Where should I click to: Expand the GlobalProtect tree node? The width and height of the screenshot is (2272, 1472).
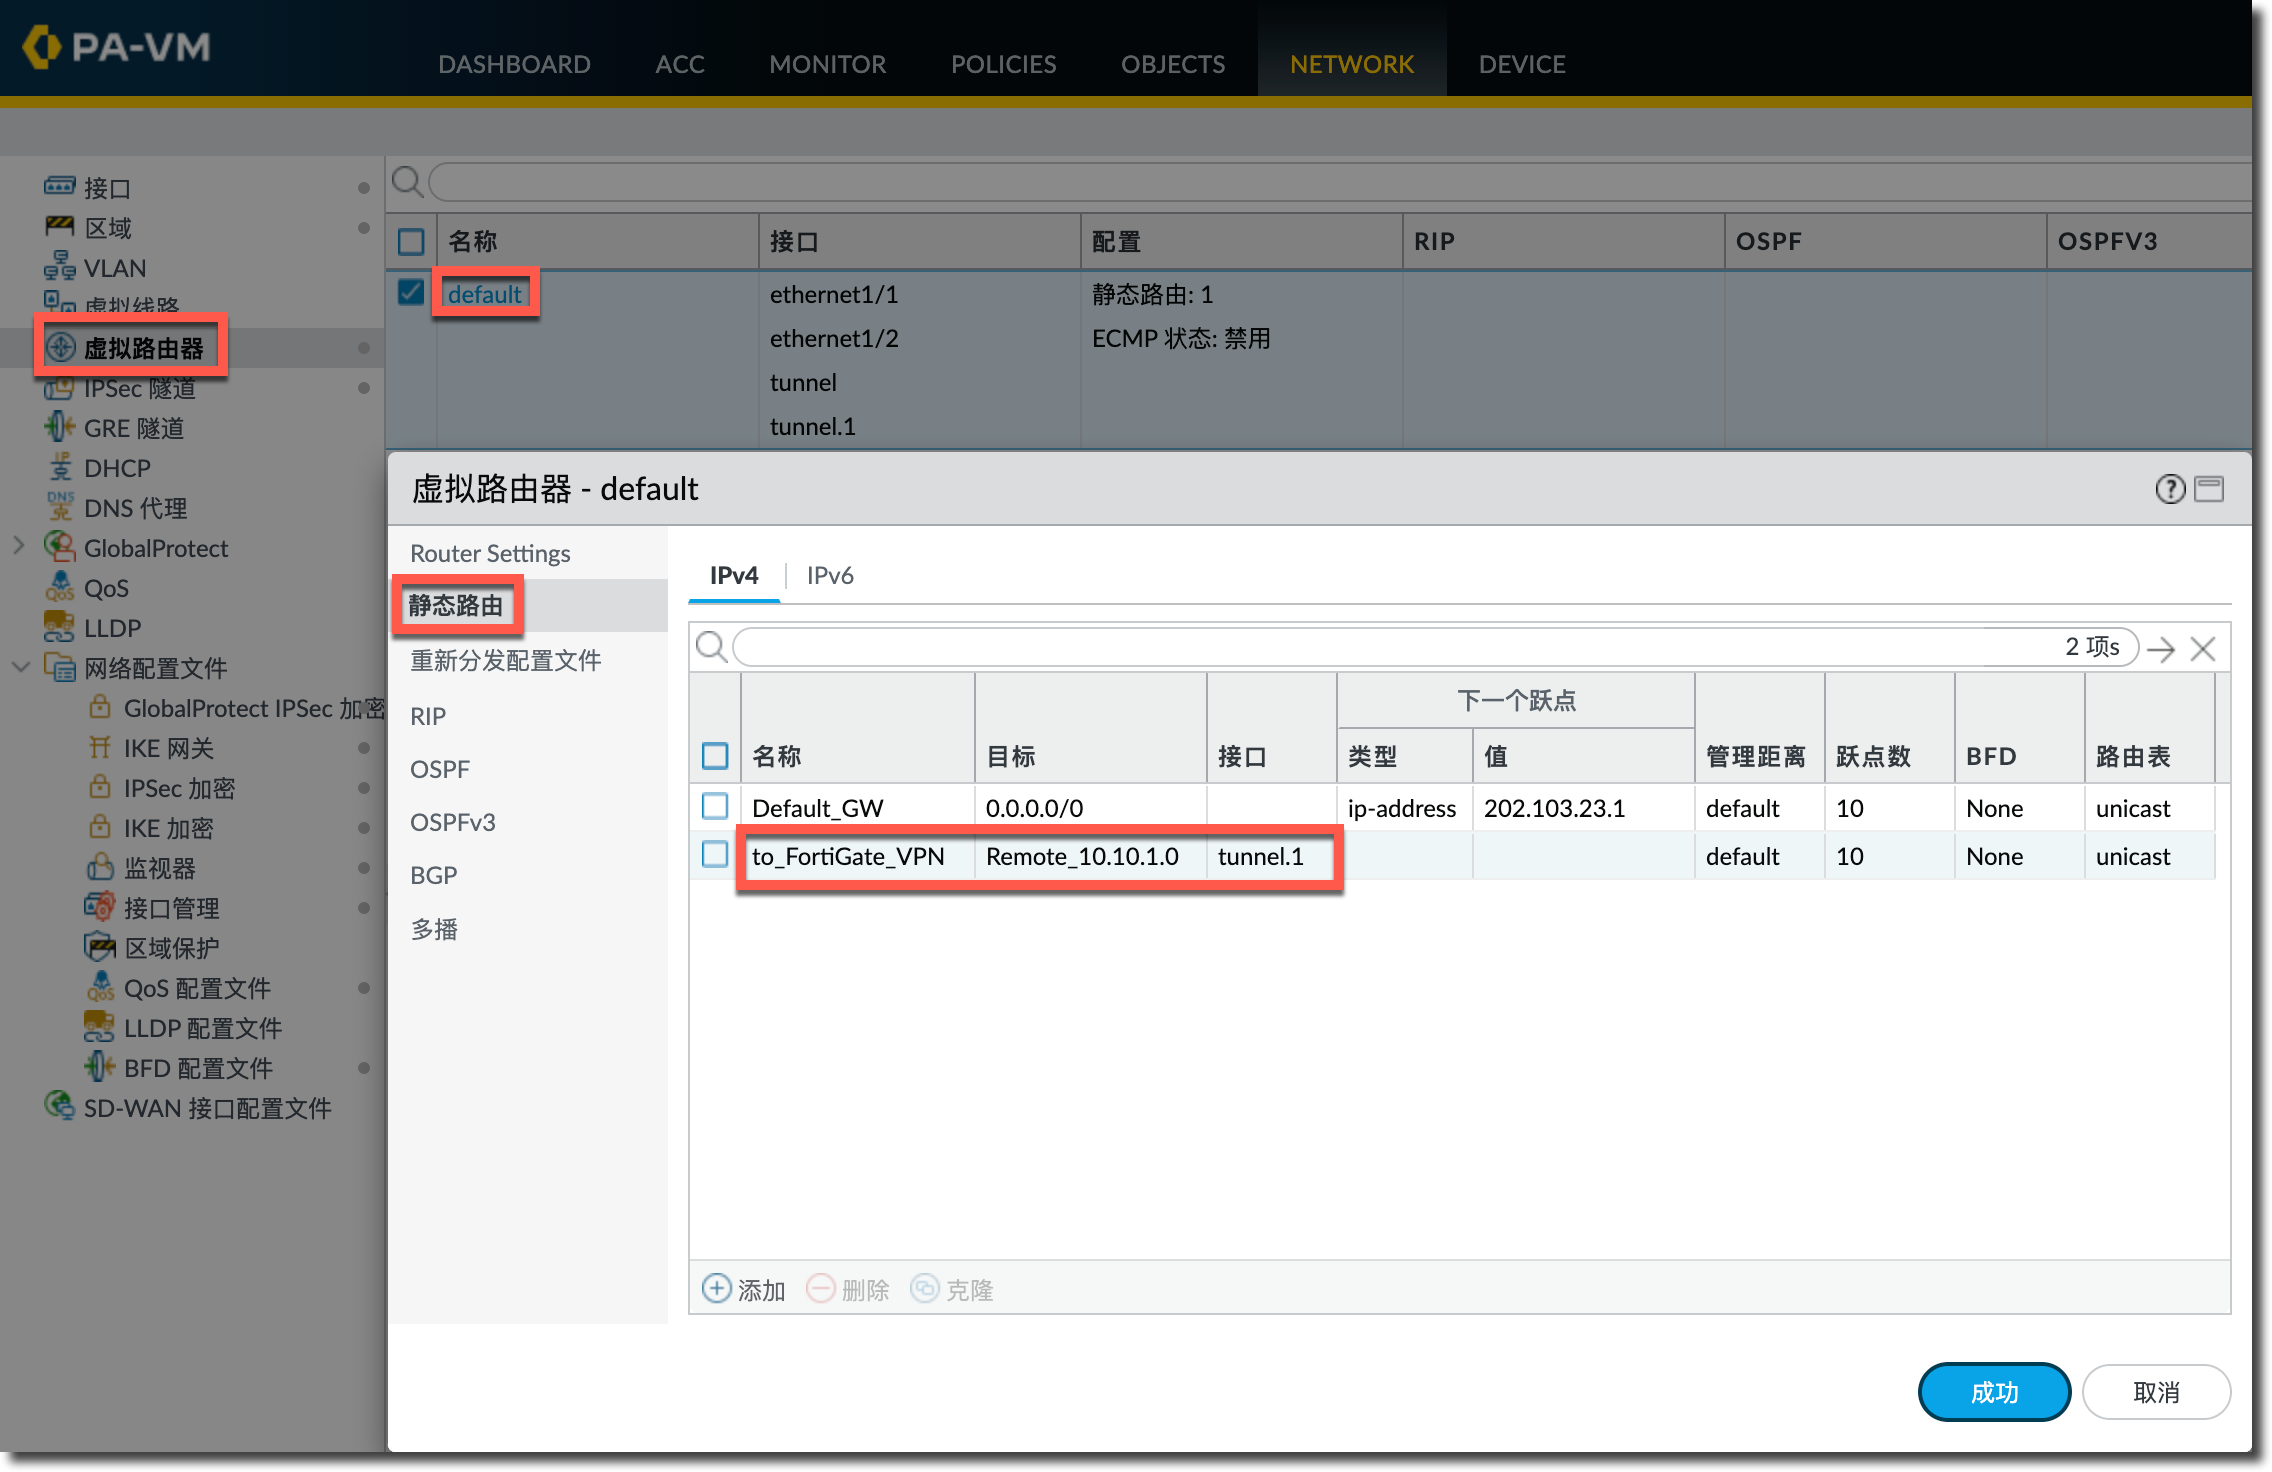18,546
